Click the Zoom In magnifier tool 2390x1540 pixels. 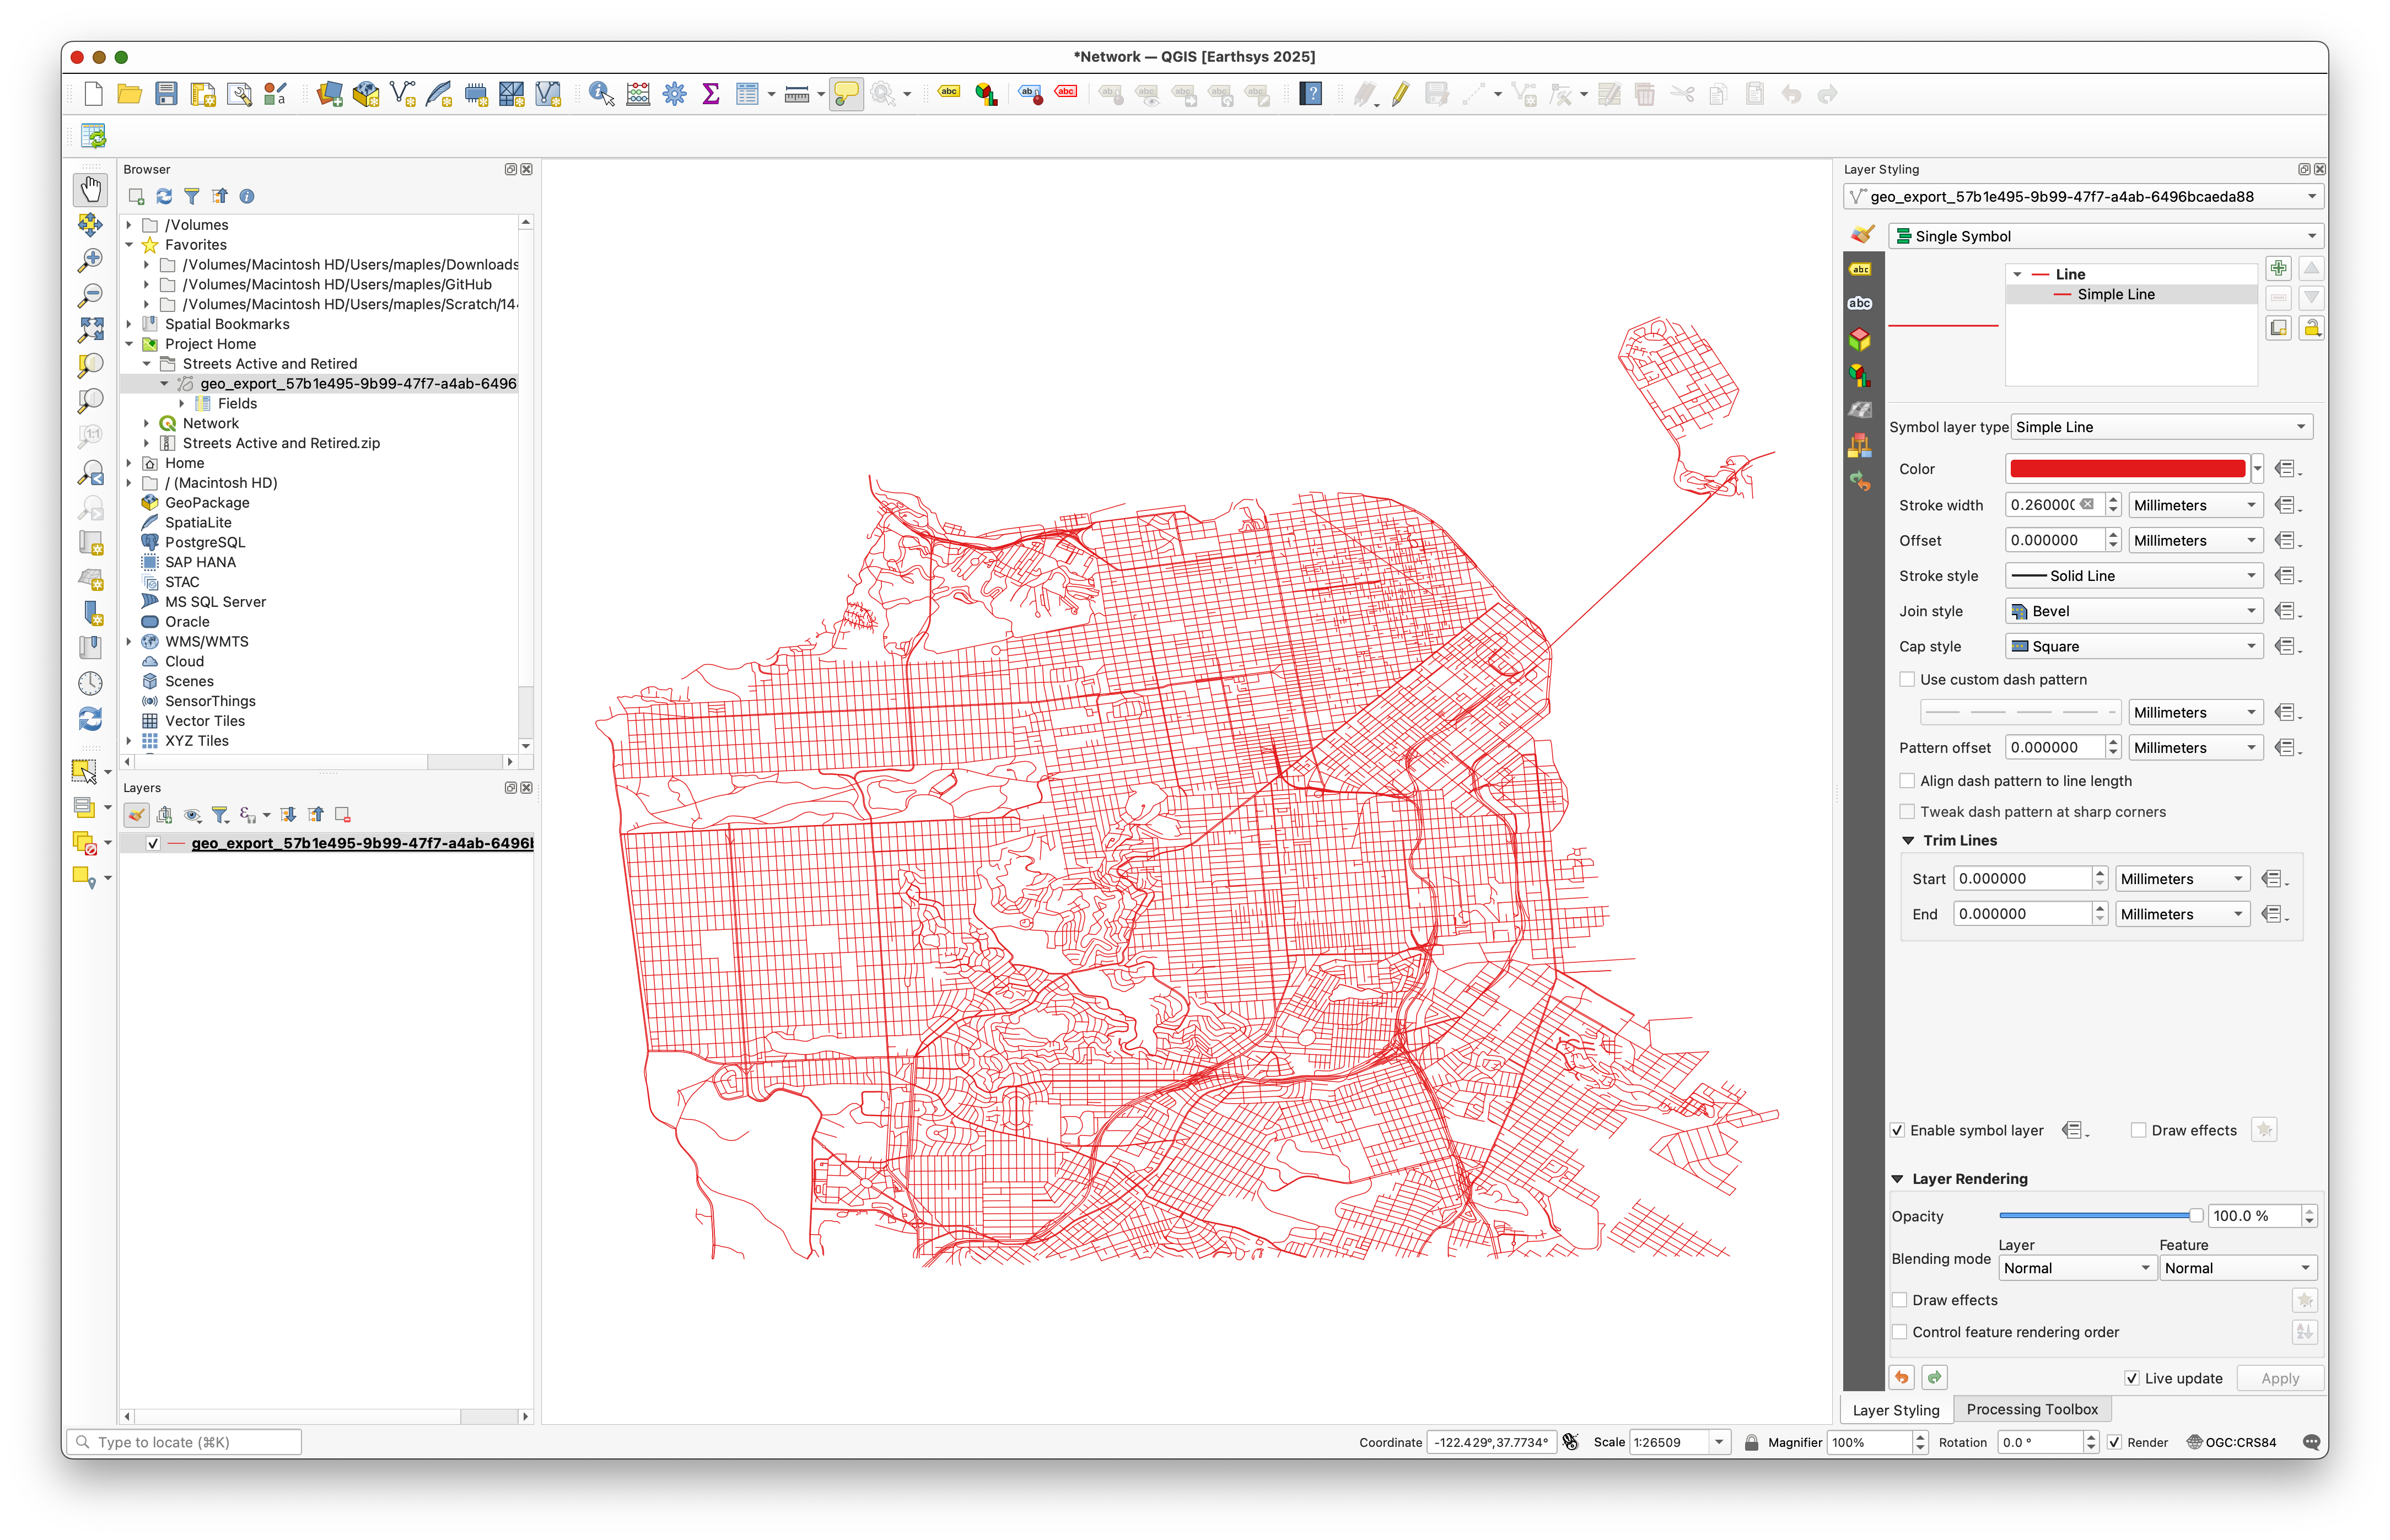[90, 260]
